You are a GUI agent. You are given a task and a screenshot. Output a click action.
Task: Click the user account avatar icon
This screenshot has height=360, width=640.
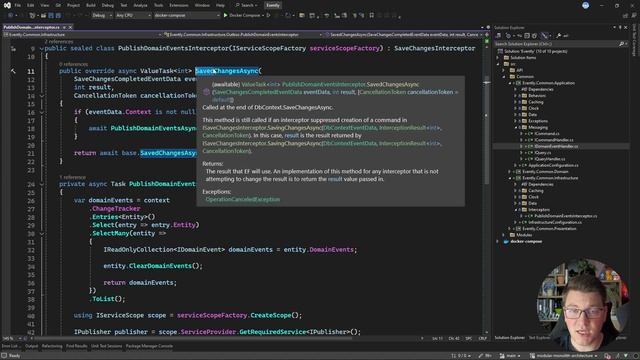(585, 5)
